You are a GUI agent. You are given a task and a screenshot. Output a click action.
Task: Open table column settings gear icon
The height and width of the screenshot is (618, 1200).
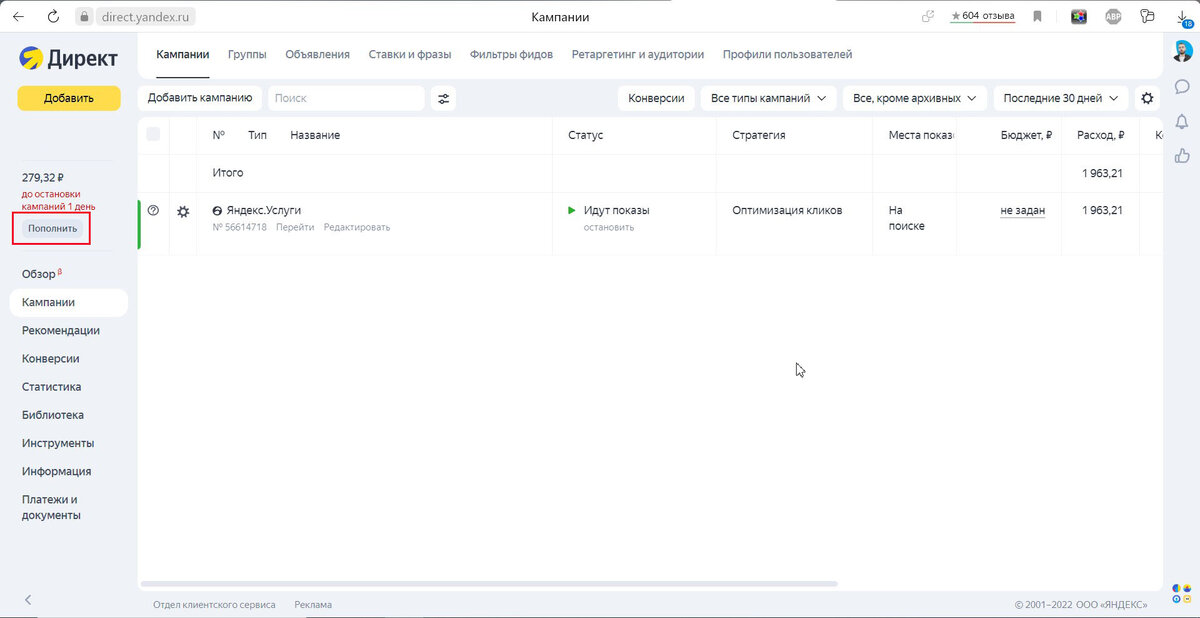tap(1147, 98)
